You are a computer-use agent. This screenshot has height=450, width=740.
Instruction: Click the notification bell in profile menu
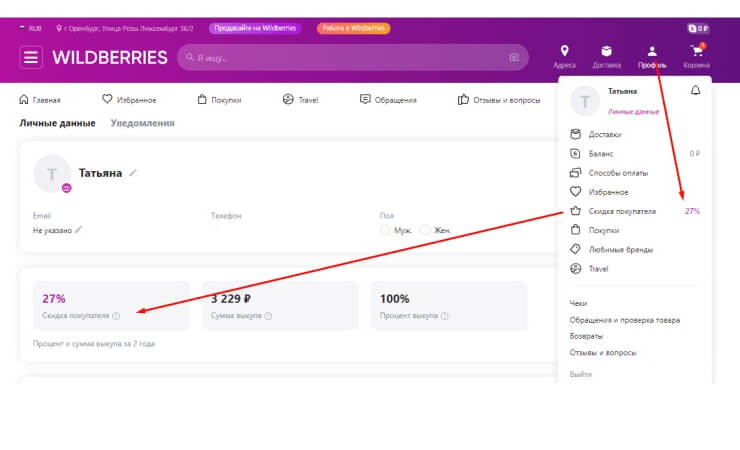(696, 91)
